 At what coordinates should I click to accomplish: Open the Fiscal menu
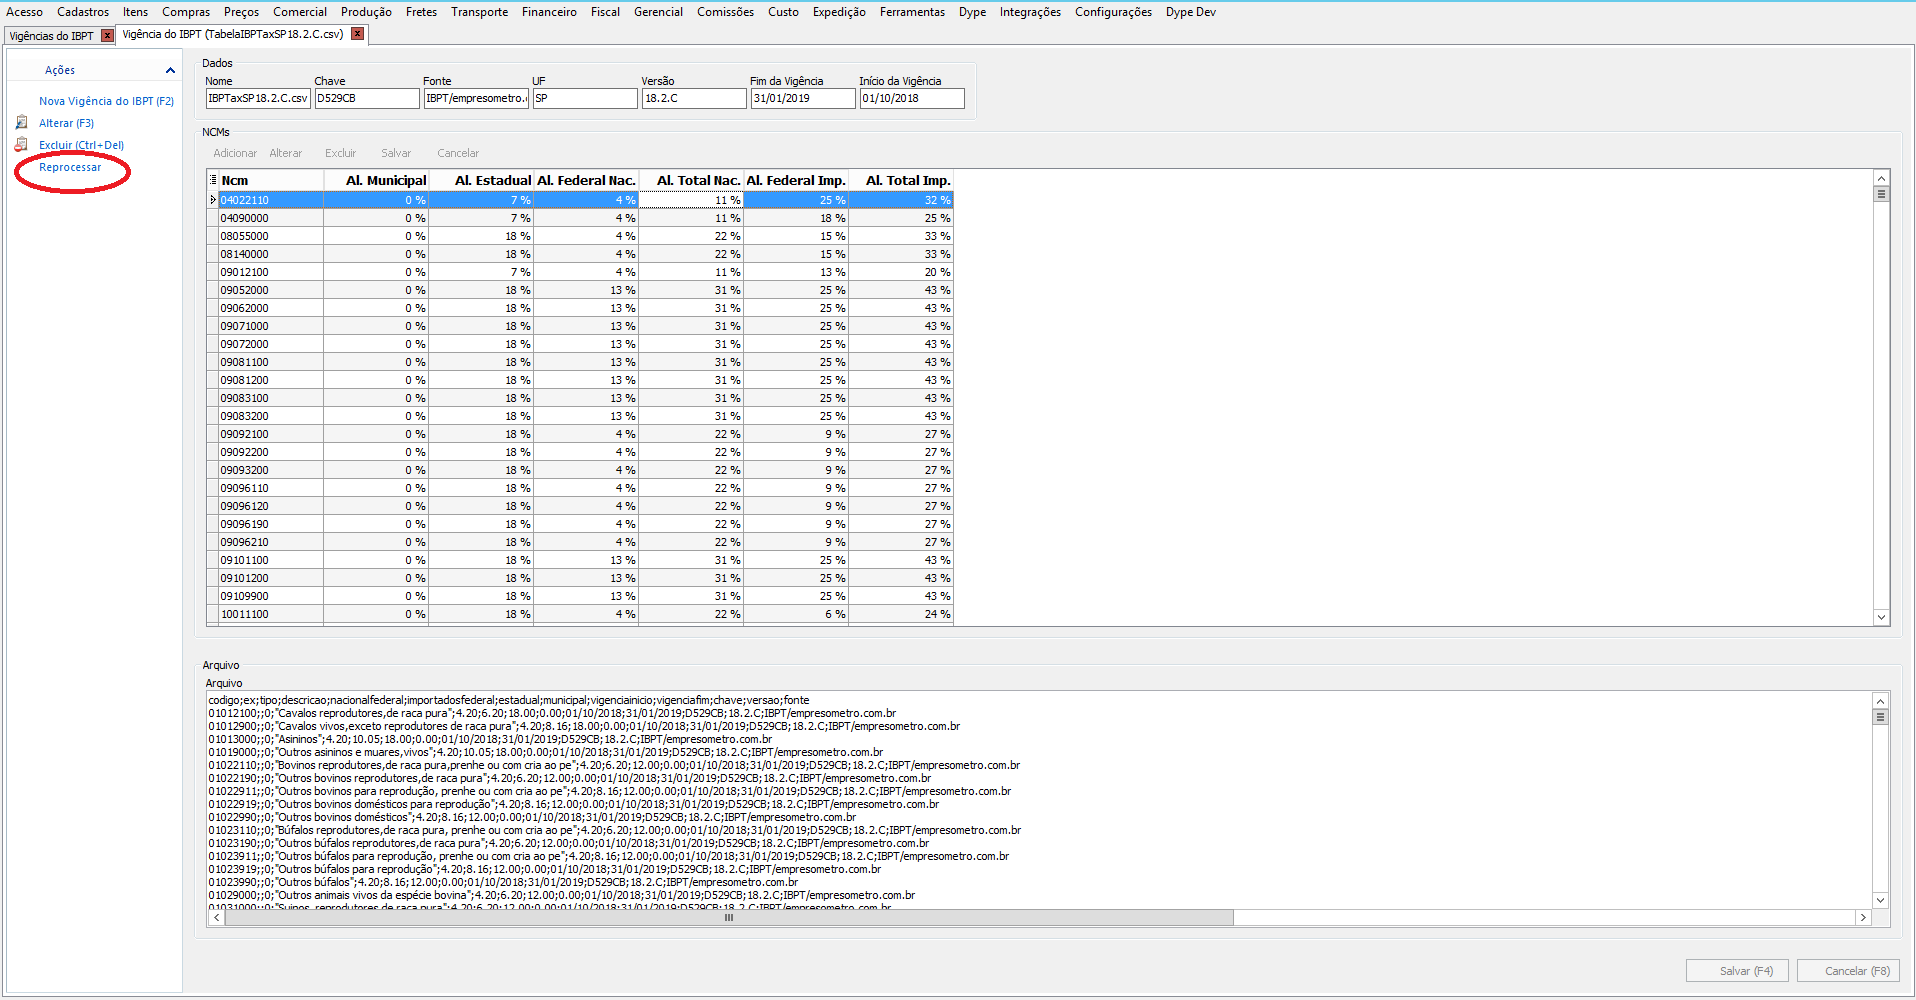pos(605,12)
